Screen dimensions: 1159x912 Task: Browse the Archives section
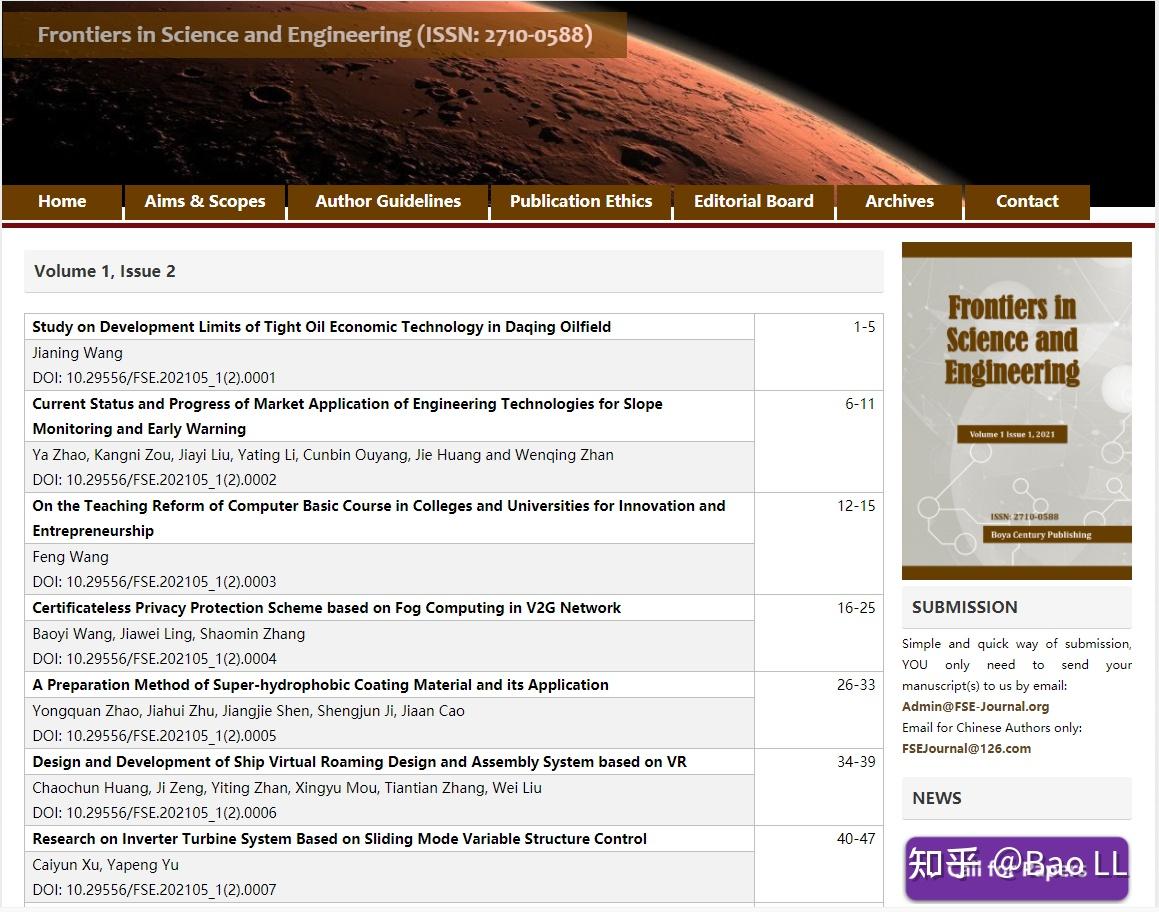(x=898, y=201)
